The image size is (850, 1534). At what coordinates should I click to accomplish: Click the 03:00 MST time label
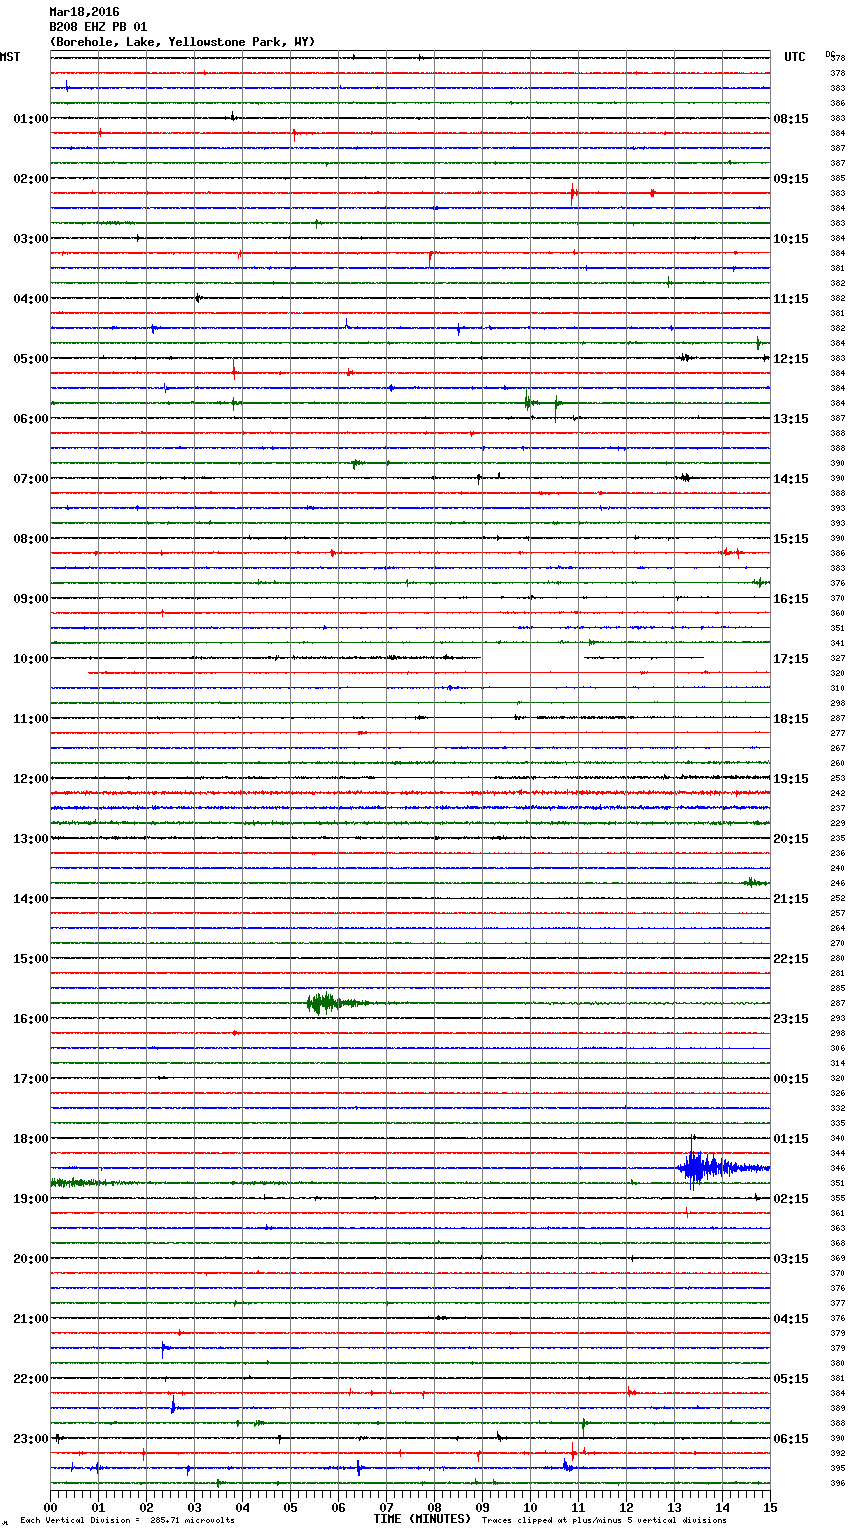(x=31, y=239)
